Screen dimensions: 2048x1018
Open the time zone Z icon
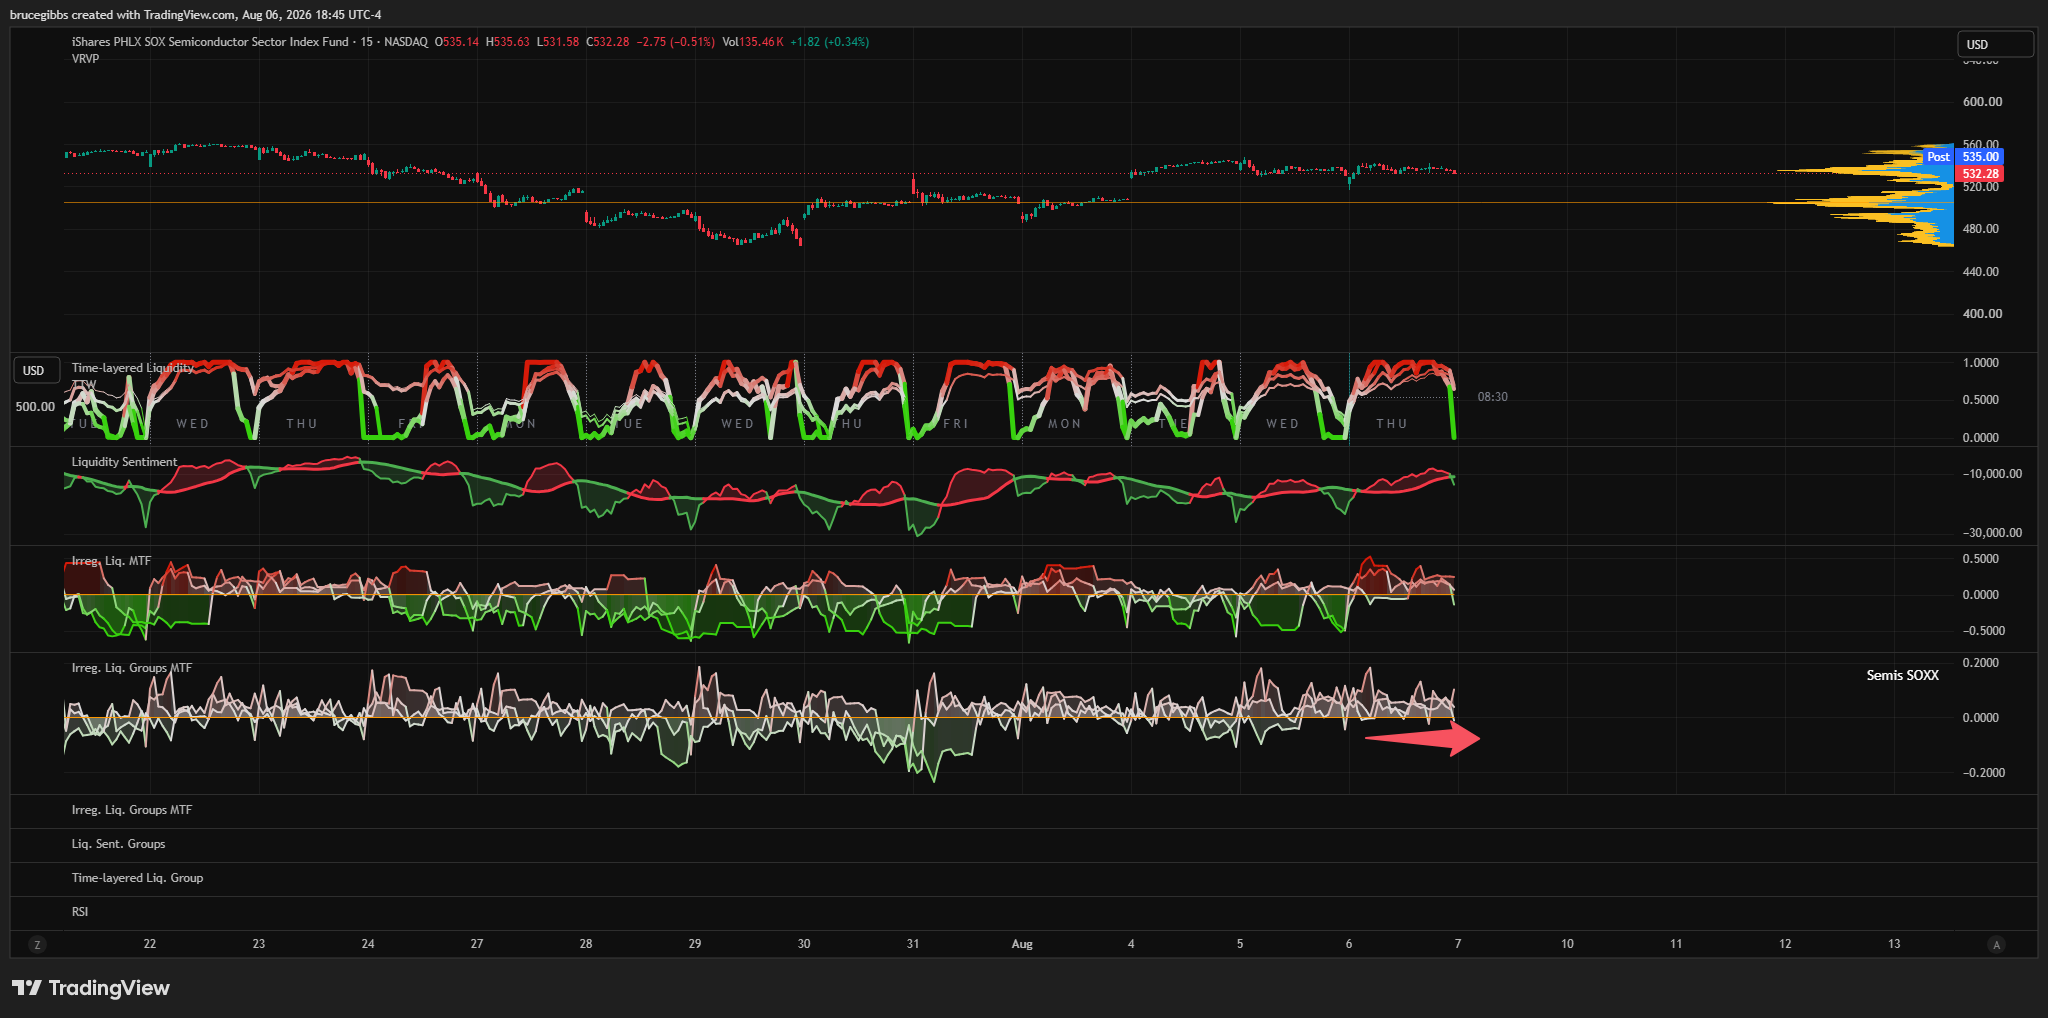(37, 945)
